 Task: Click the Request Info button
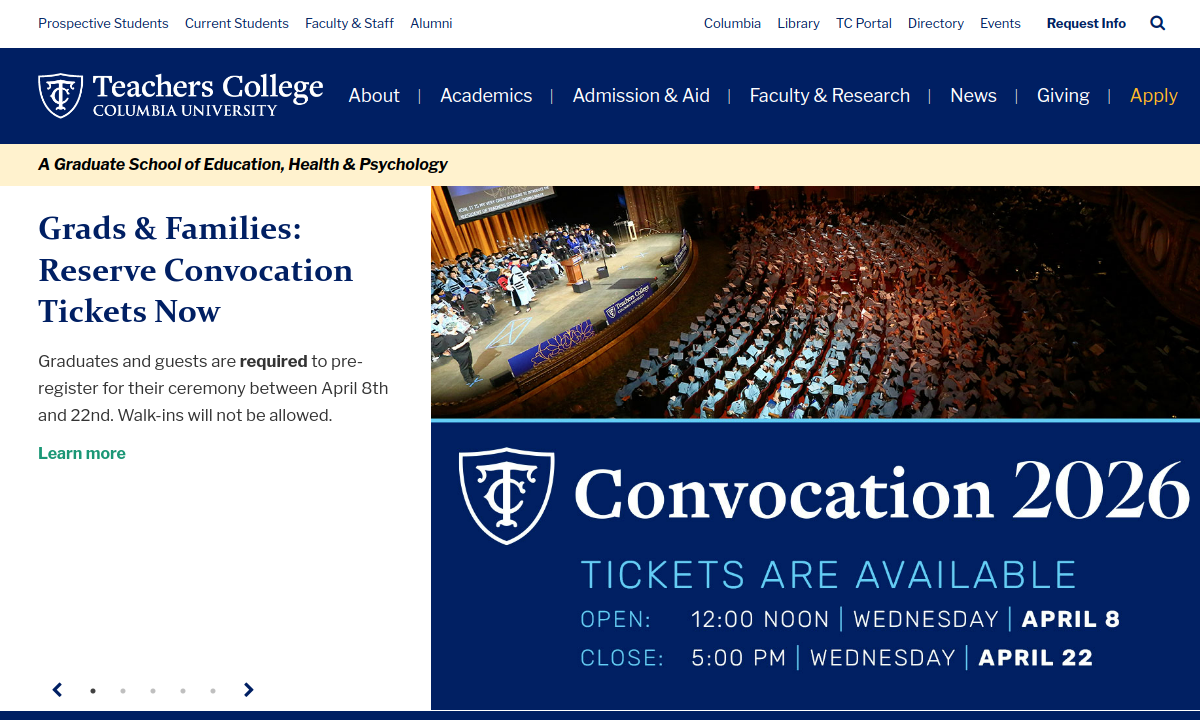click(x=1086, y=23)
